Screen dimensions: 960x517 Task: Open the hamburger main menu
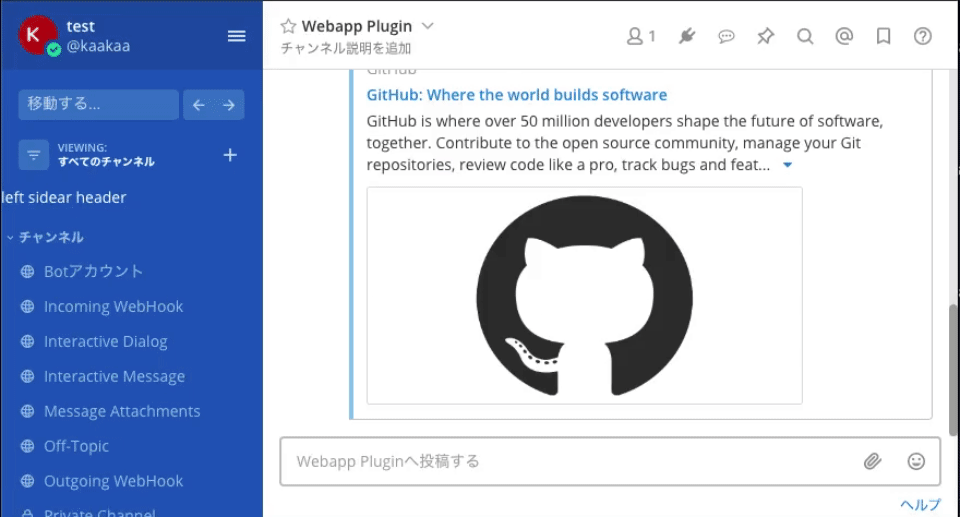coord(236,36)
